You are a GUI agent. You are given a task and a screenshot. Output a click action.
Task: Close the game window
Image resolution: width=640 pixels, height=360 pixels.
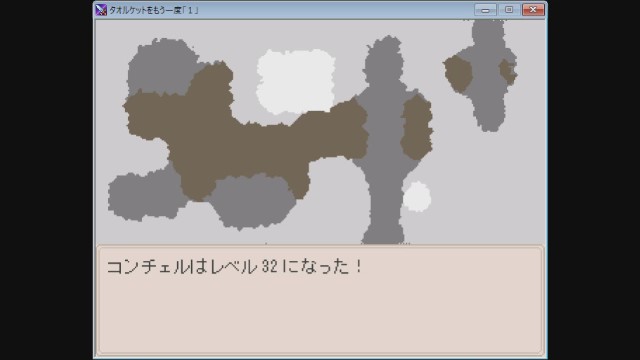click(533, 10)
